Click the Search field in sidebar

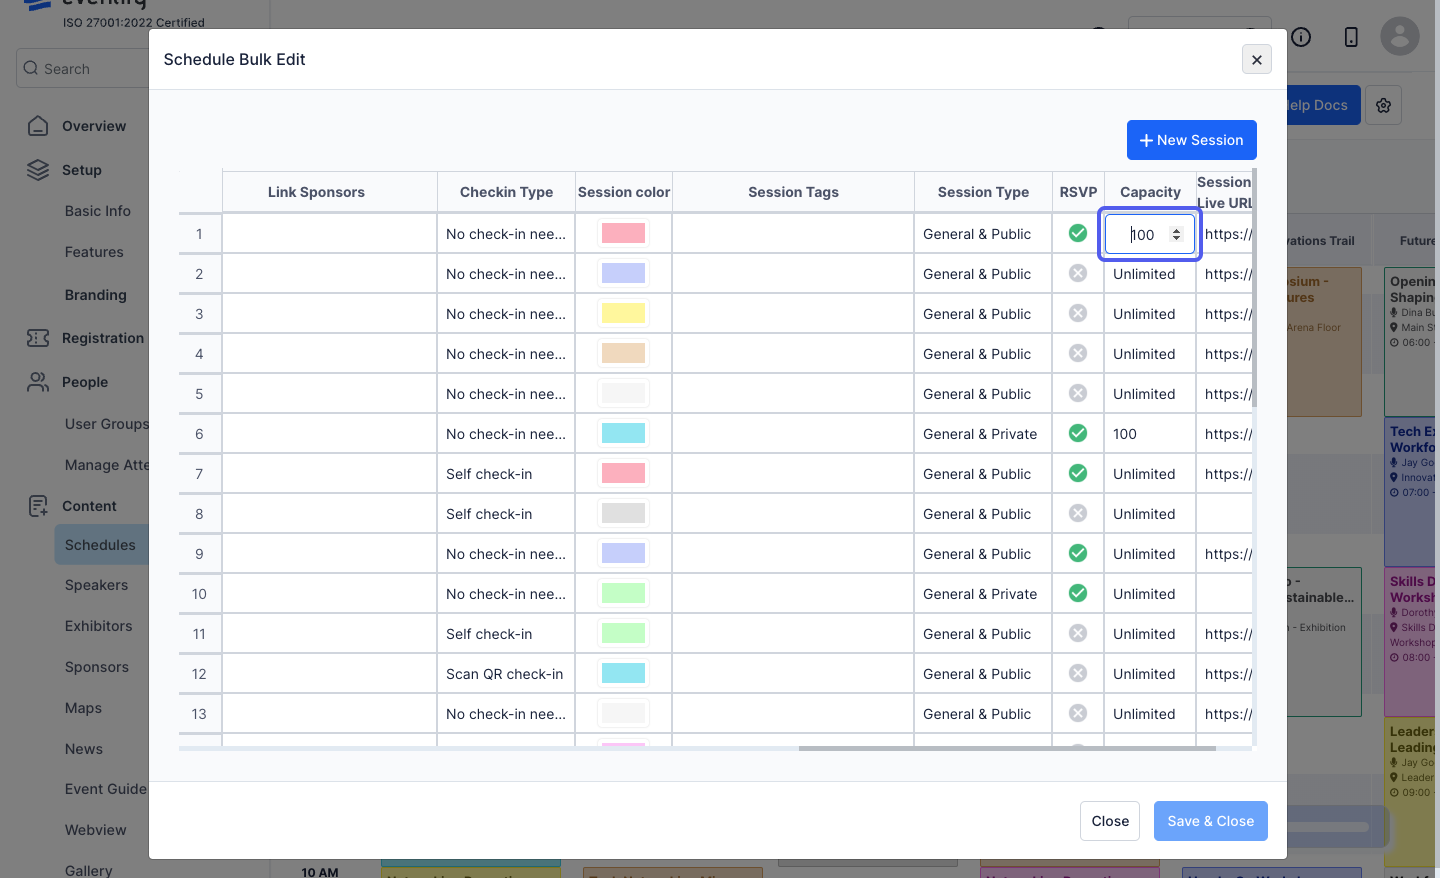(x=82, y=69)
